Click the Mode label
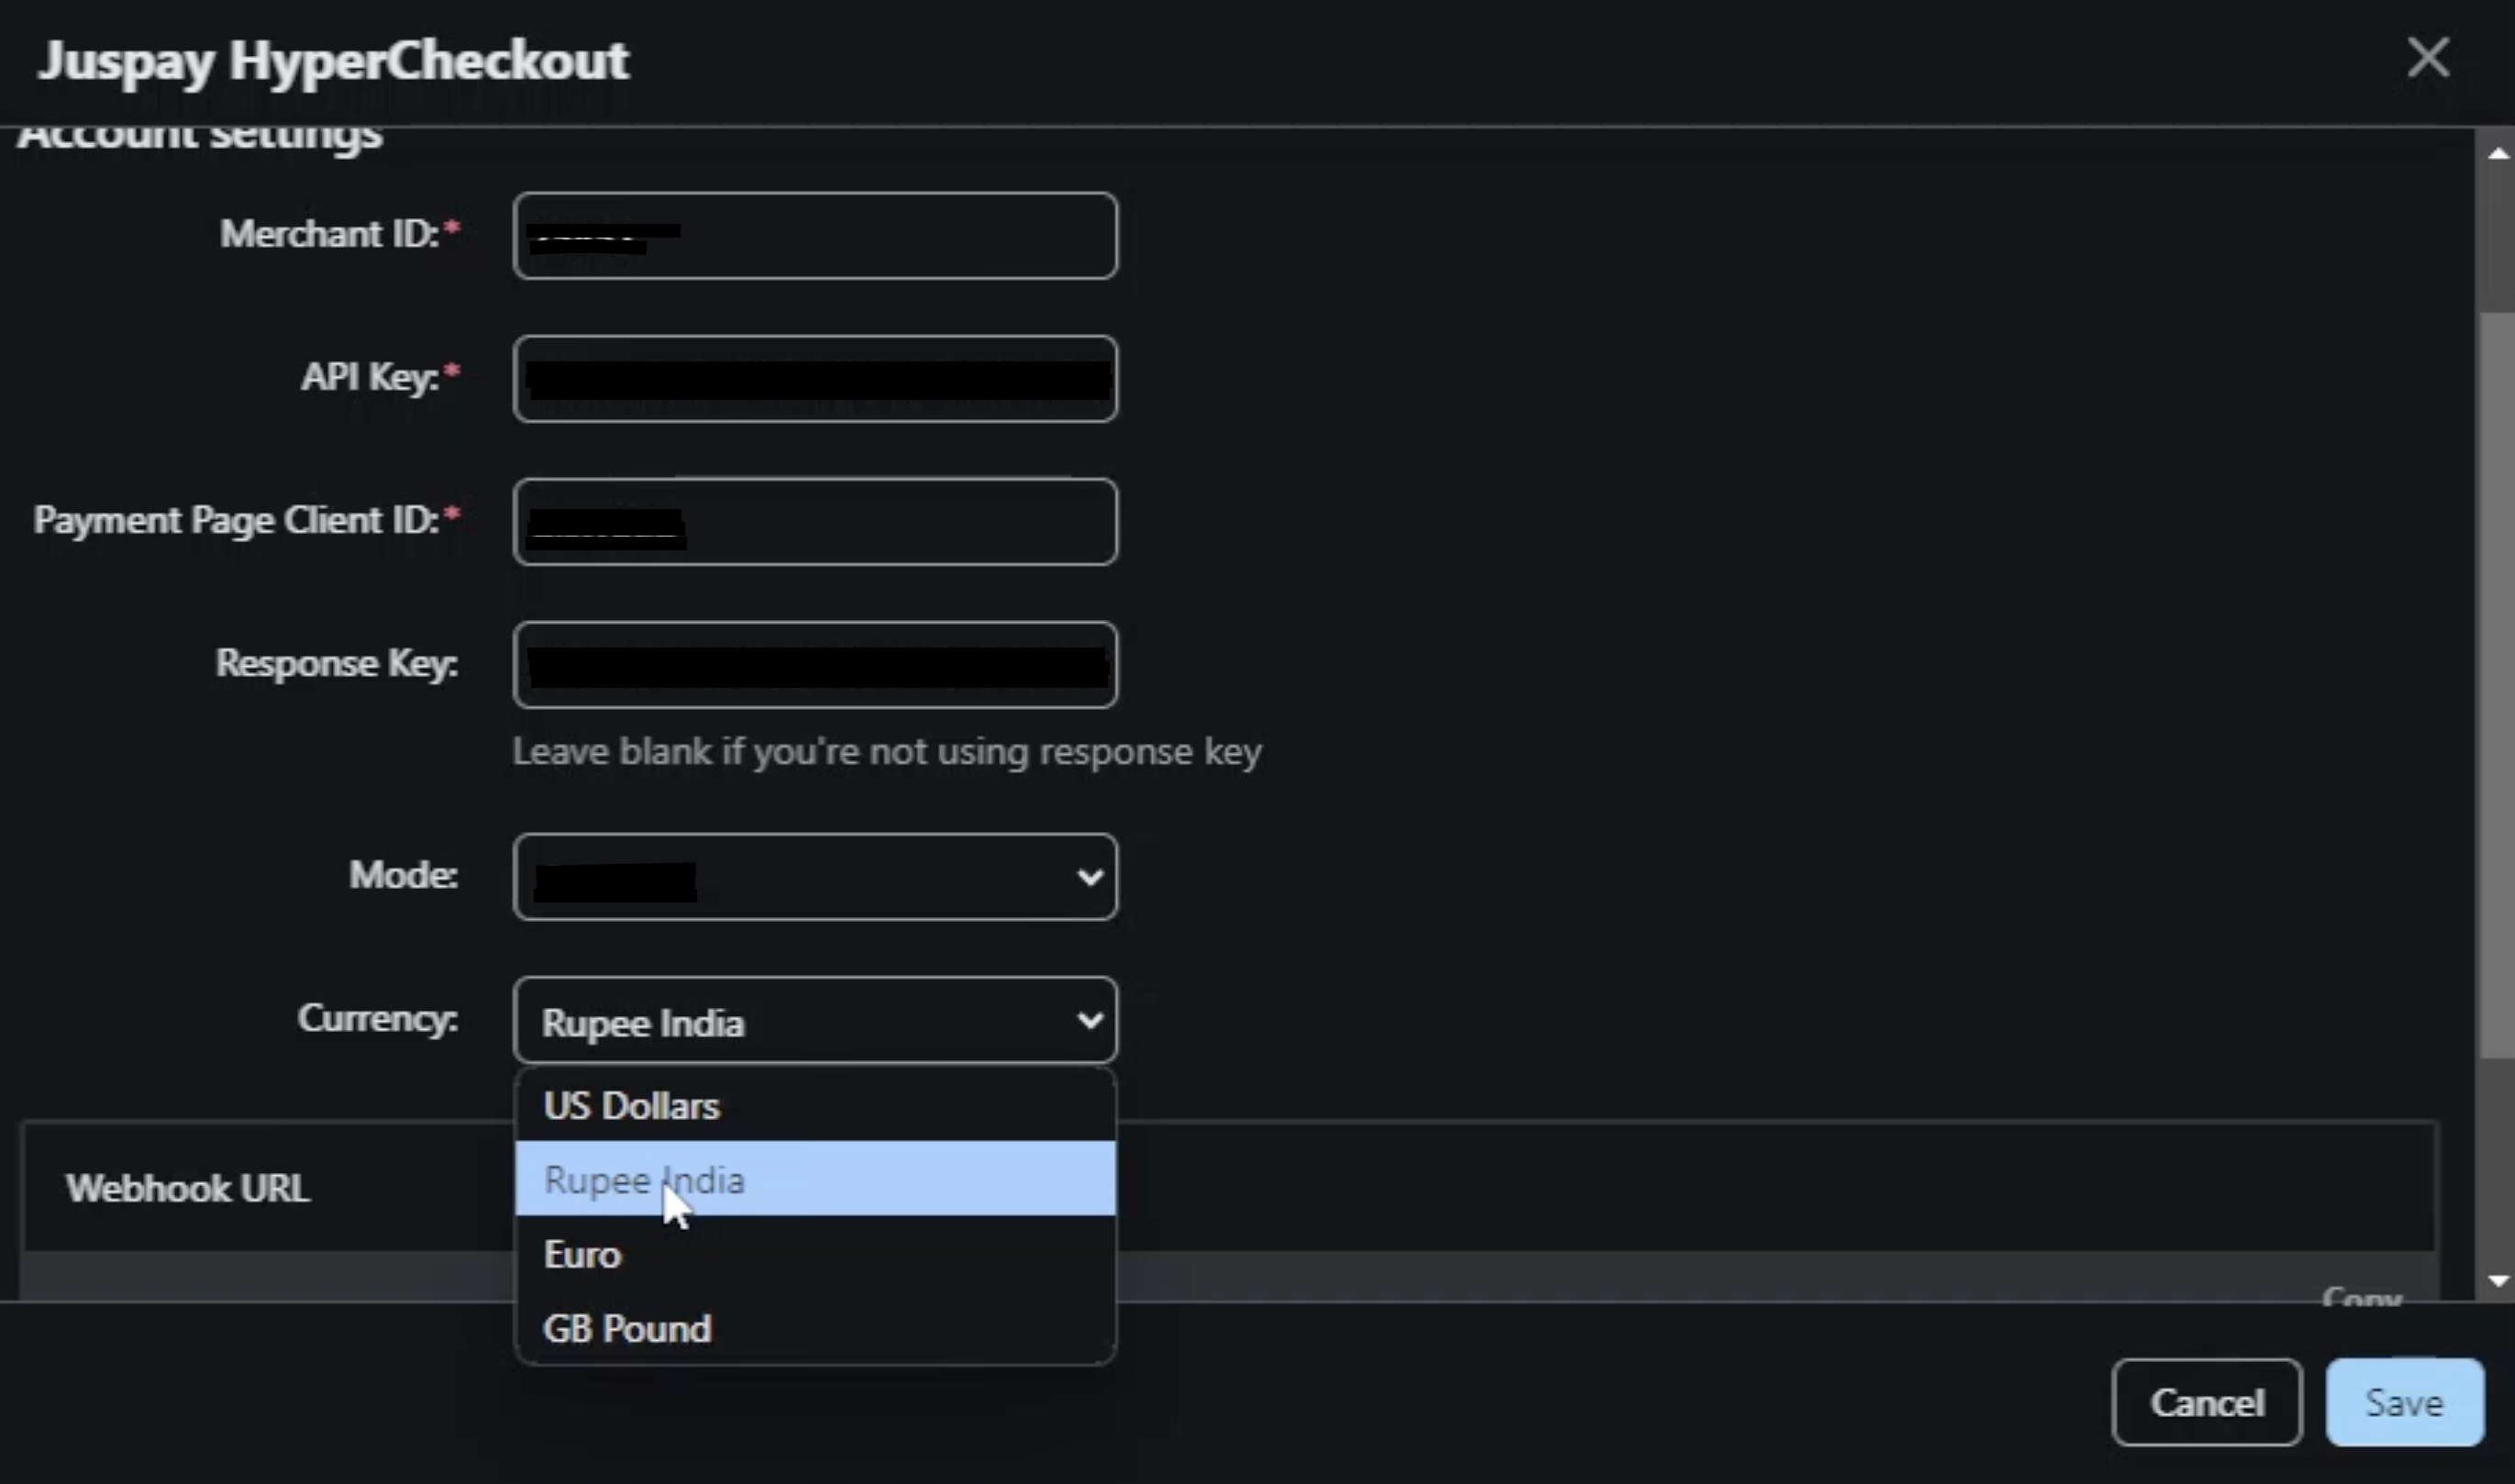The width and height of the screenshot is (2515, 1484). click(404, 875)
